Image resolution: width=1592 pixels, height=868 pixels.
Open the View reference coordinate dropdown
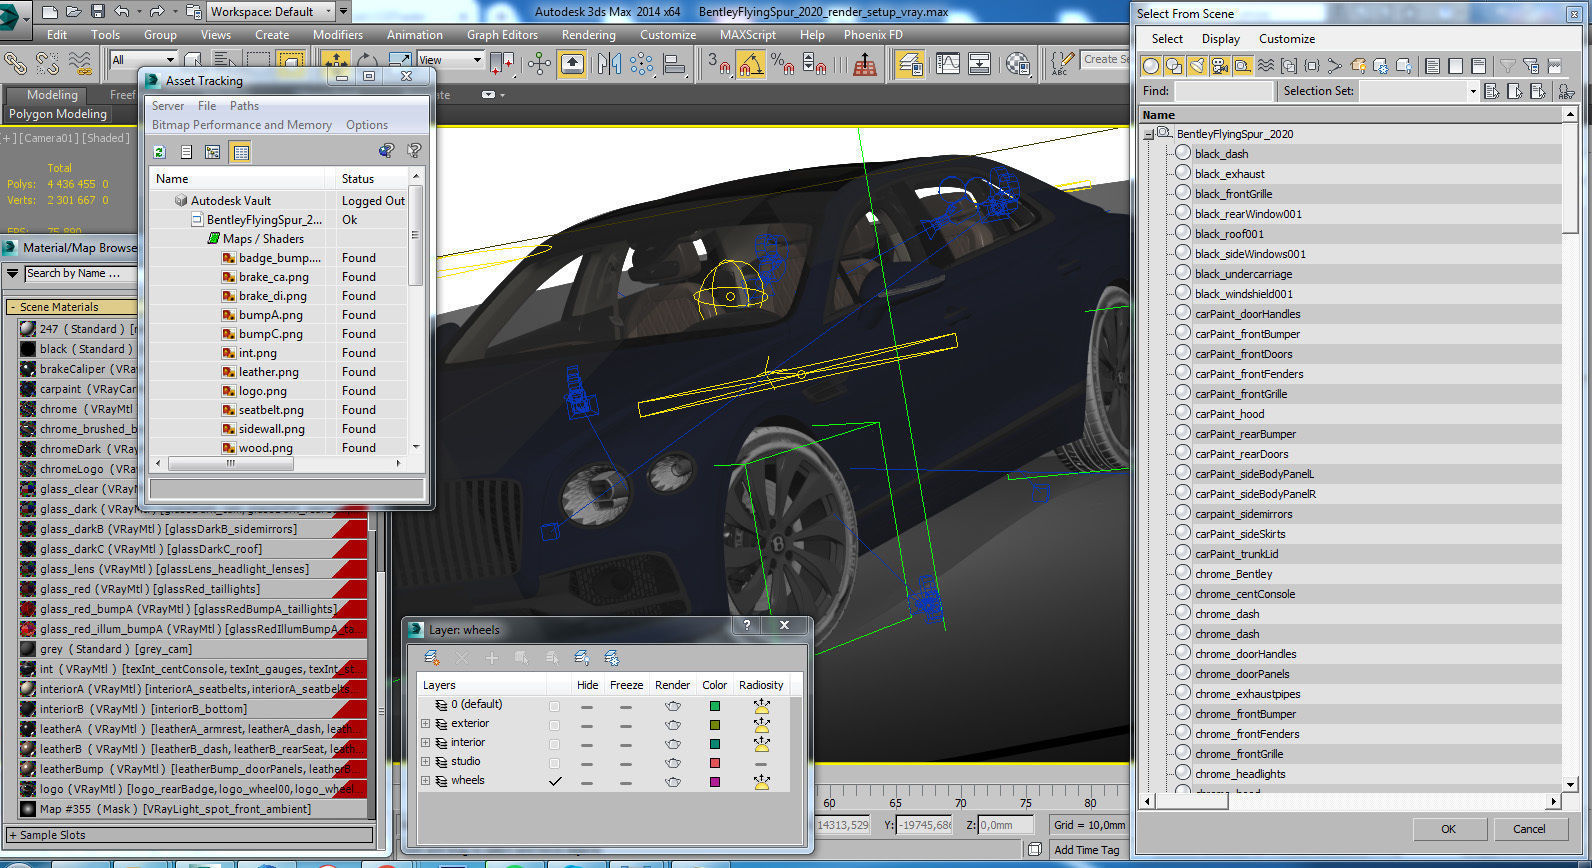tap(449, 60)
